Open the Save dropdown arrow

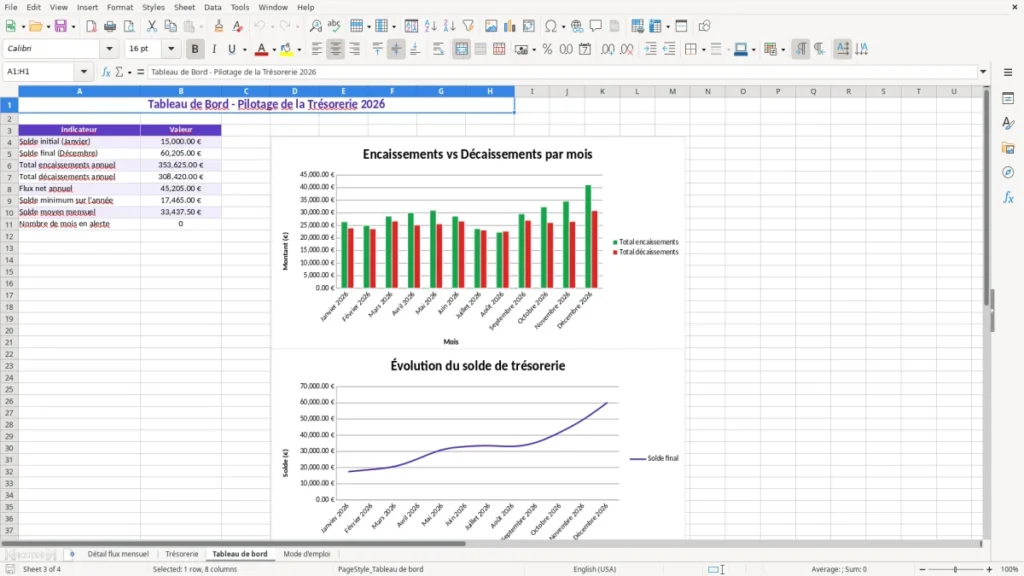click(x=73, y=27)
